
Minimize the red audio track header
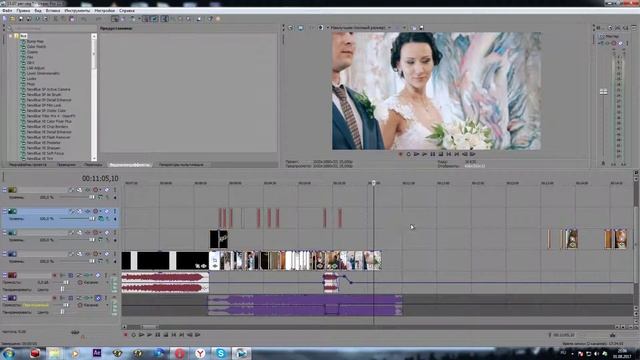coord(4,275)
